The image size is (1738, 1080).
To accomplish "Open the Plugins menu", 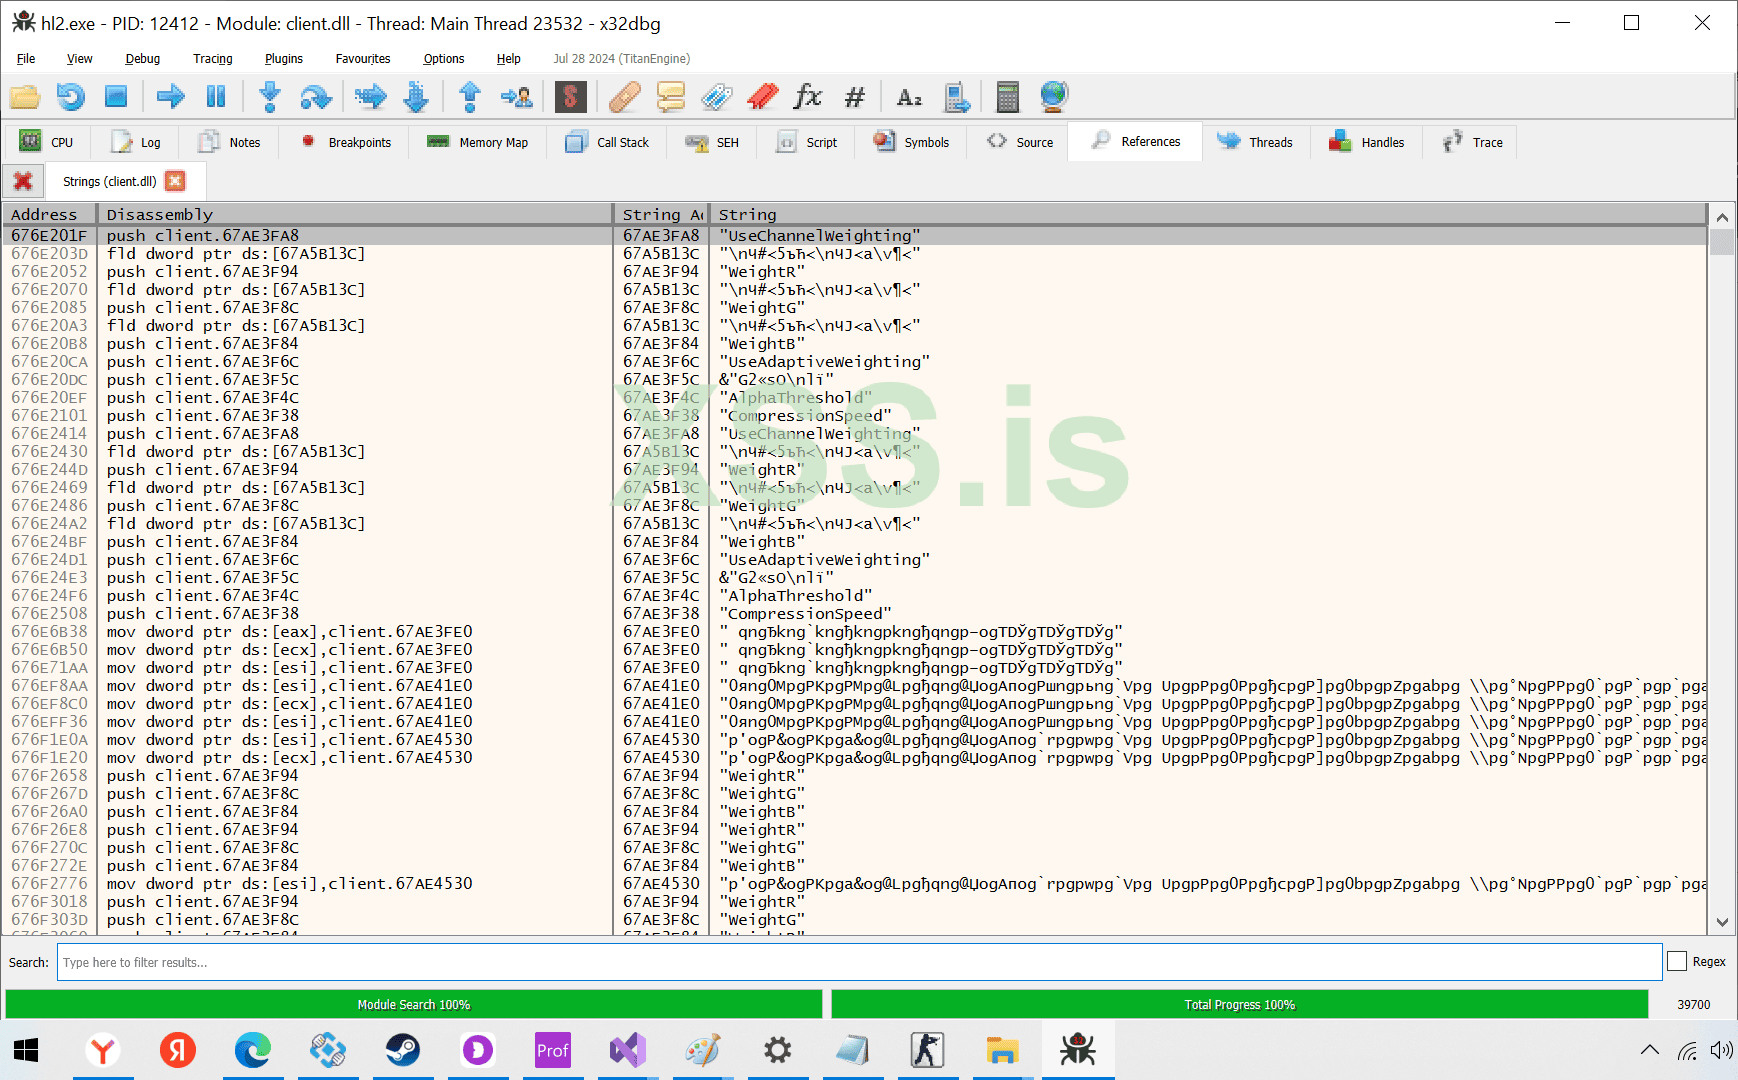I will [x=283, y=59].
